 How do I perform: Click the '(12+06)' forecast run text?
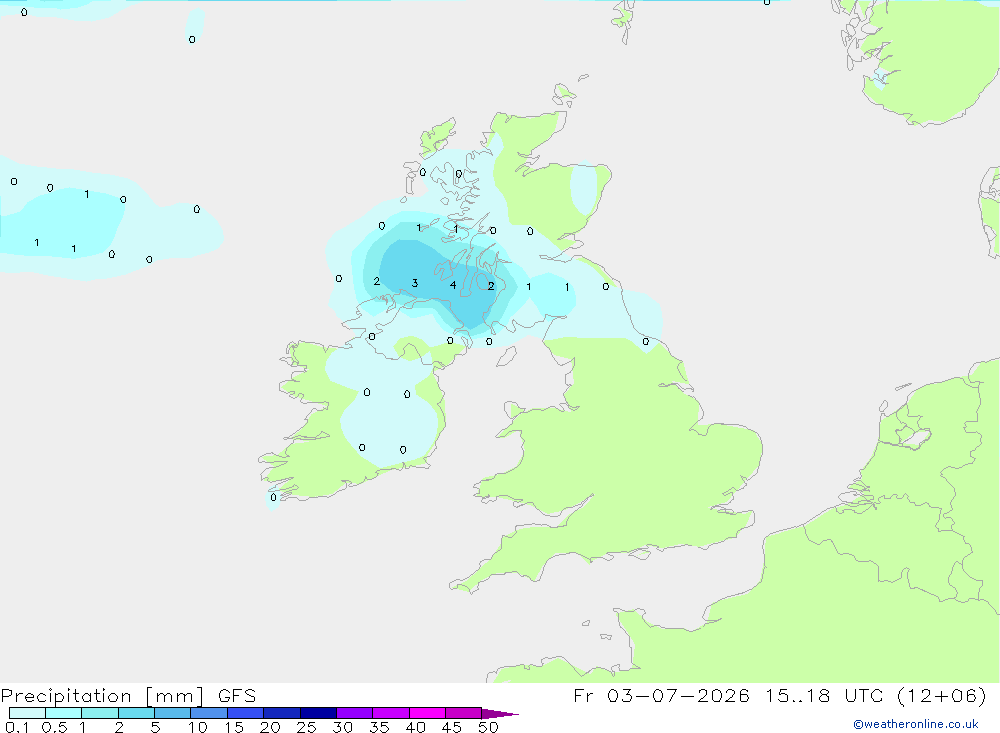pyautogui.click(x=941, y=695)
